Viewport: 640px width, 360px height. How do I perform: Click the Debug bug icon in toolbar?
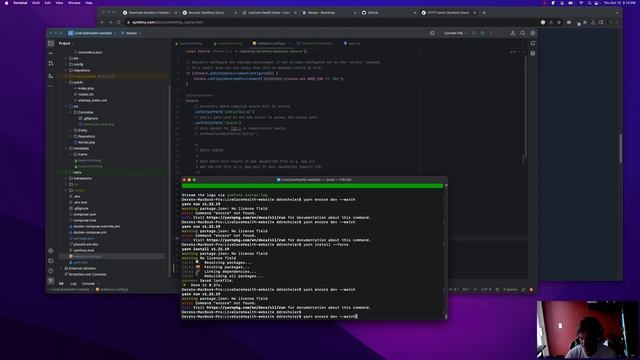pyautogui.click(x=482, y=33)
